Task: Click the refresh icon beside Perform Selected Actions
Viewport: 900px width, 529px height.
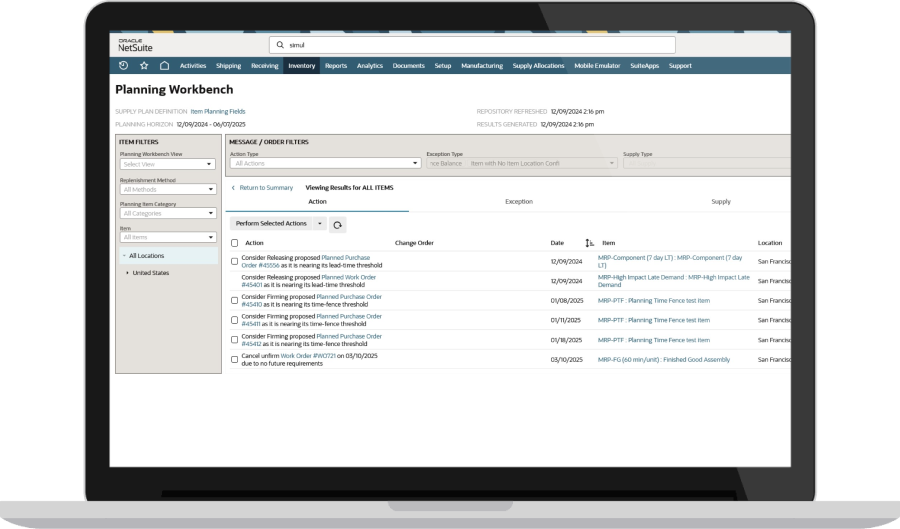Action: coord(337,225)
